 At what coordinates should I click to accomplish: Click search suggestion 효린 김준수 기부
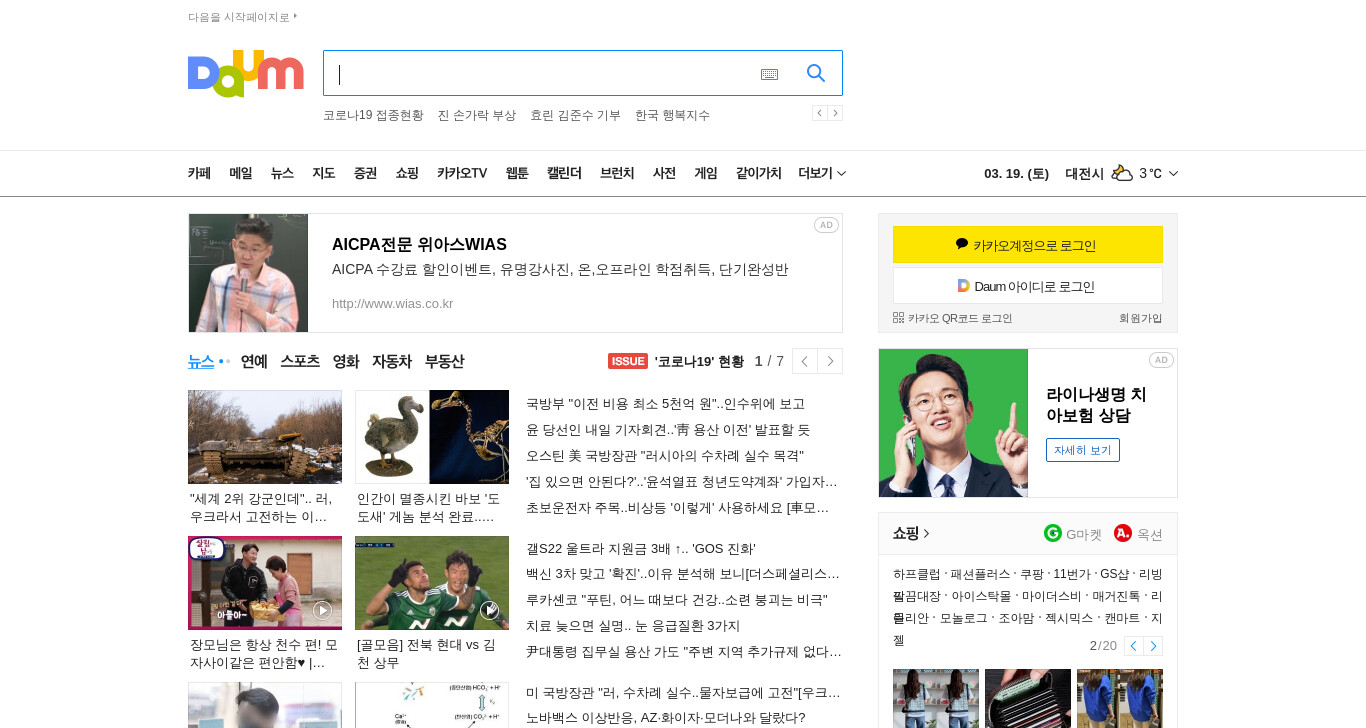(575, 115)
